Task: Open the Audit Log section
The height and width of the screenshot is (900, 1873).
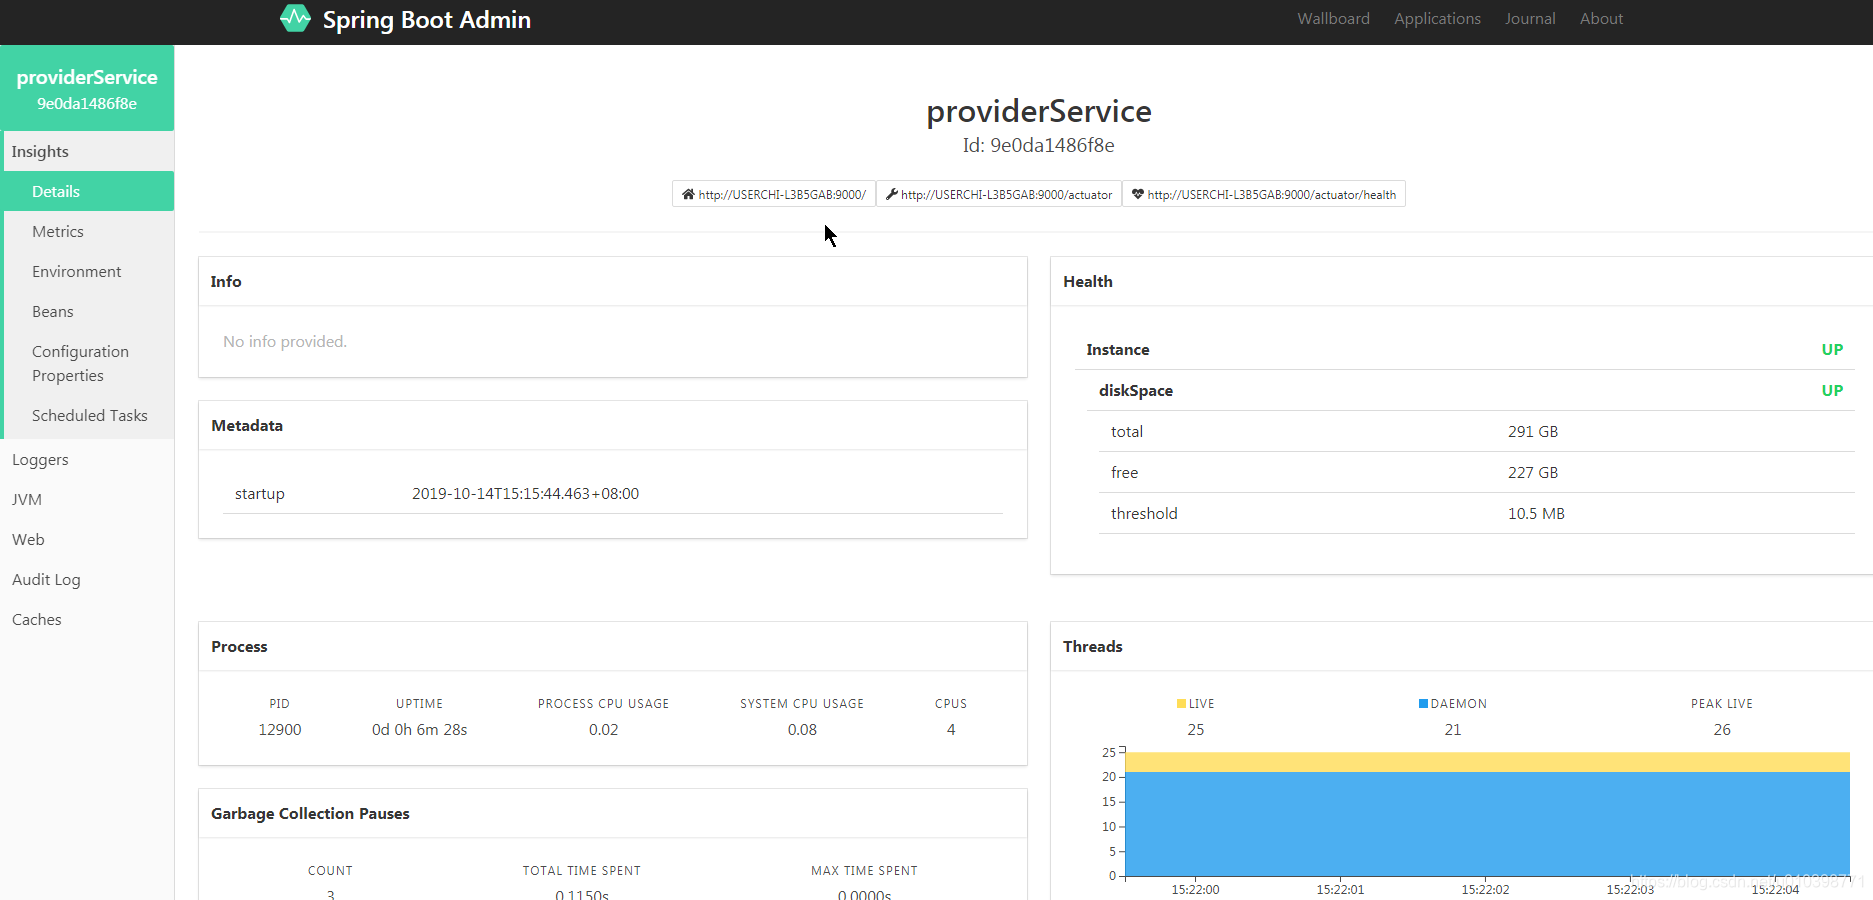Action: tap(87, 579)
